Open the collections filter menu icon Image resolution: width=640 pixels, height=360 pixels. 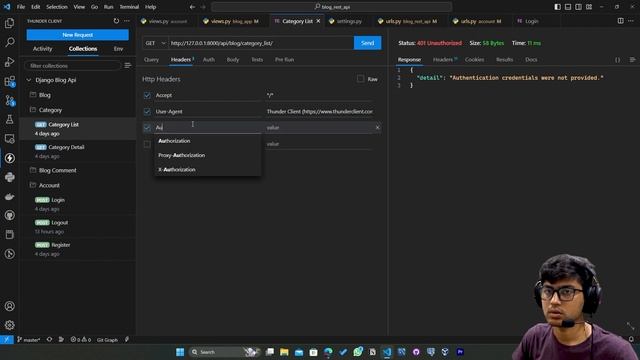(x=128, y=65)
